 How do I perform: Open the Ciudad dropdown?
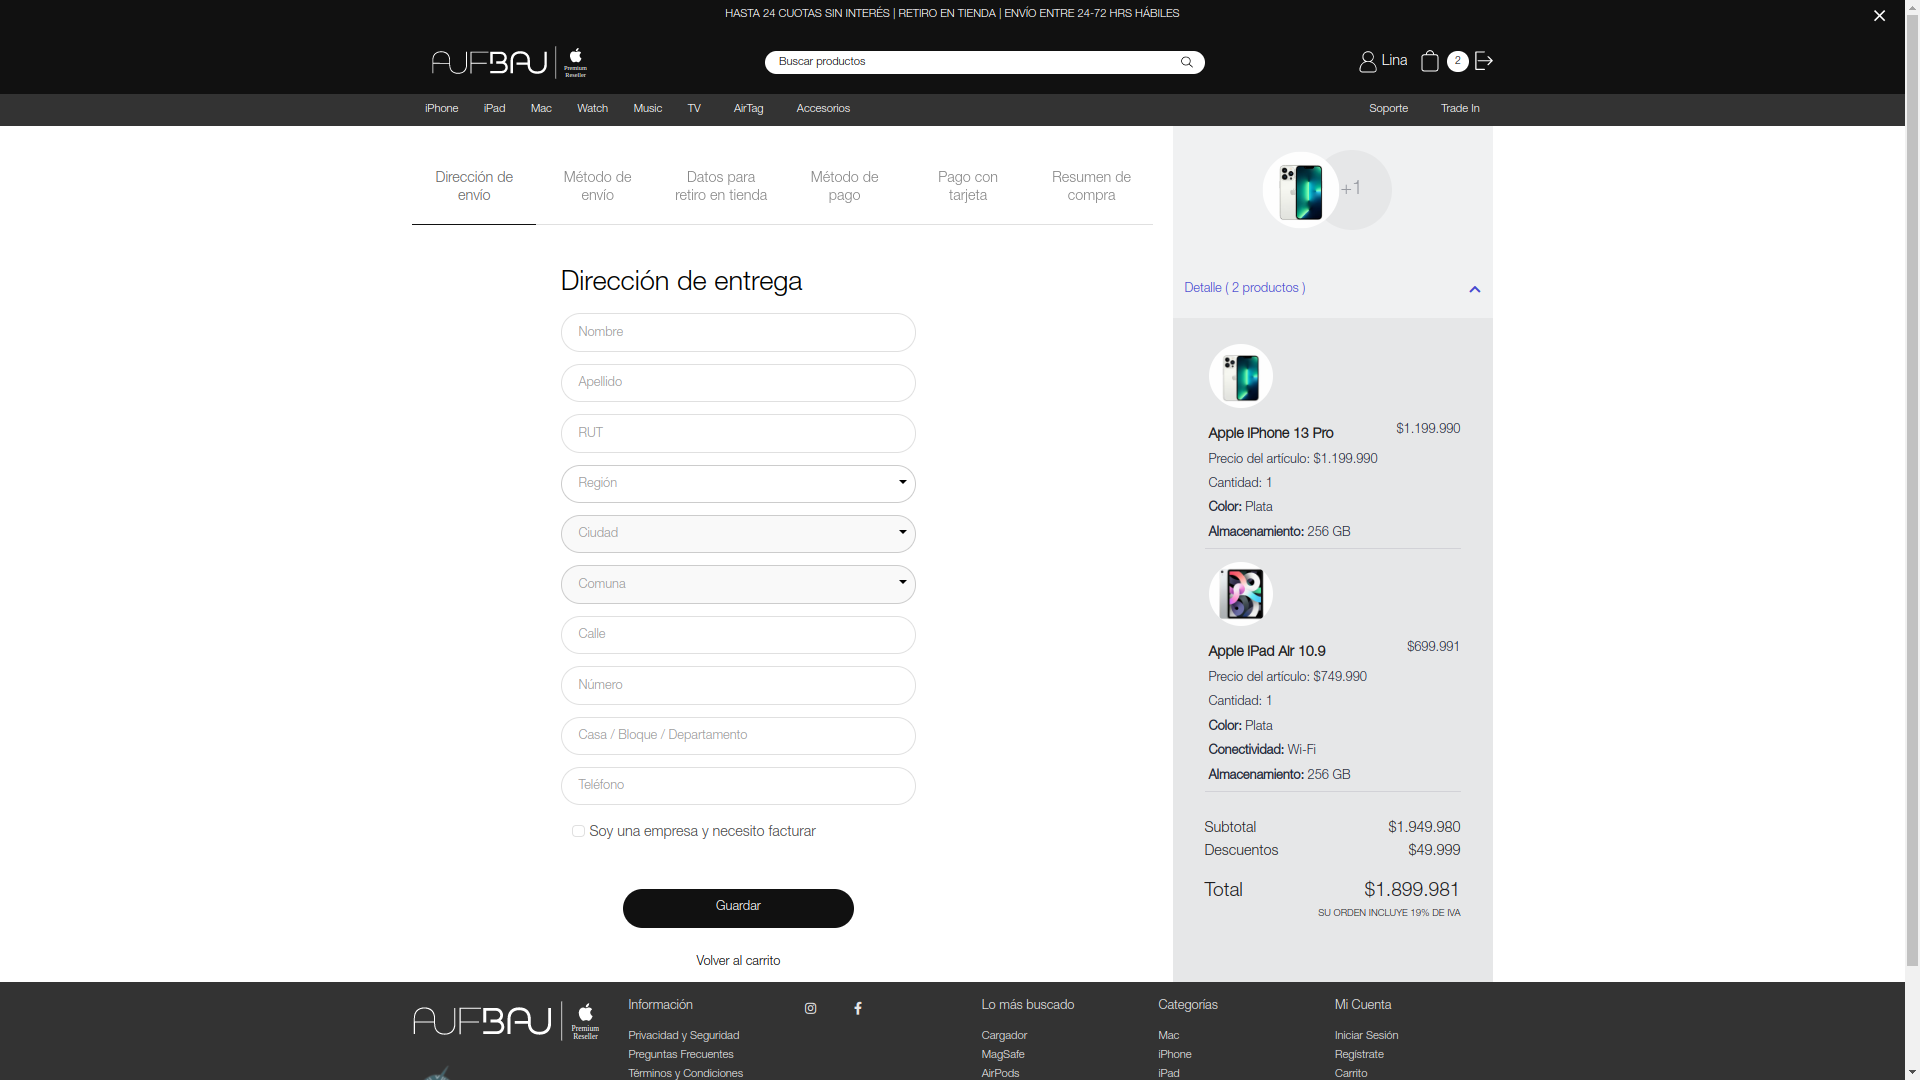[x=738, y=534]
